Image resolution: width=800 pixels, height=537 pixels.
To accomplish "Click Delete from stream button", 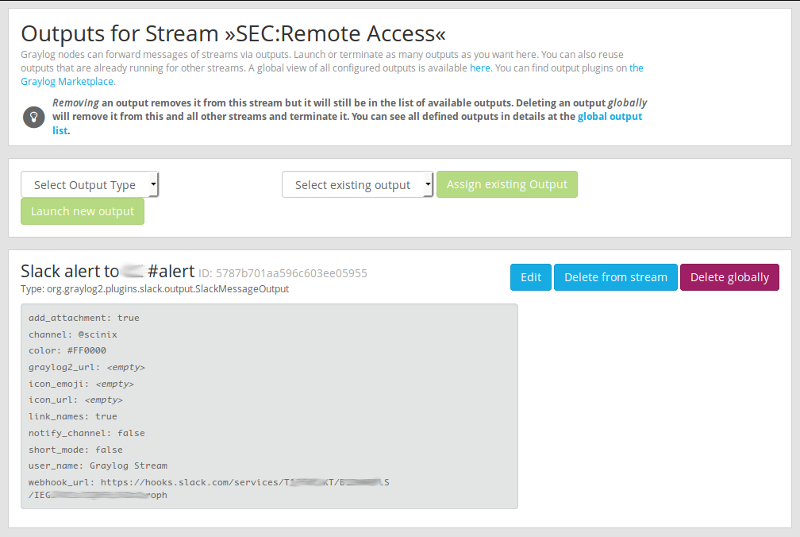I will pos(615,277).
